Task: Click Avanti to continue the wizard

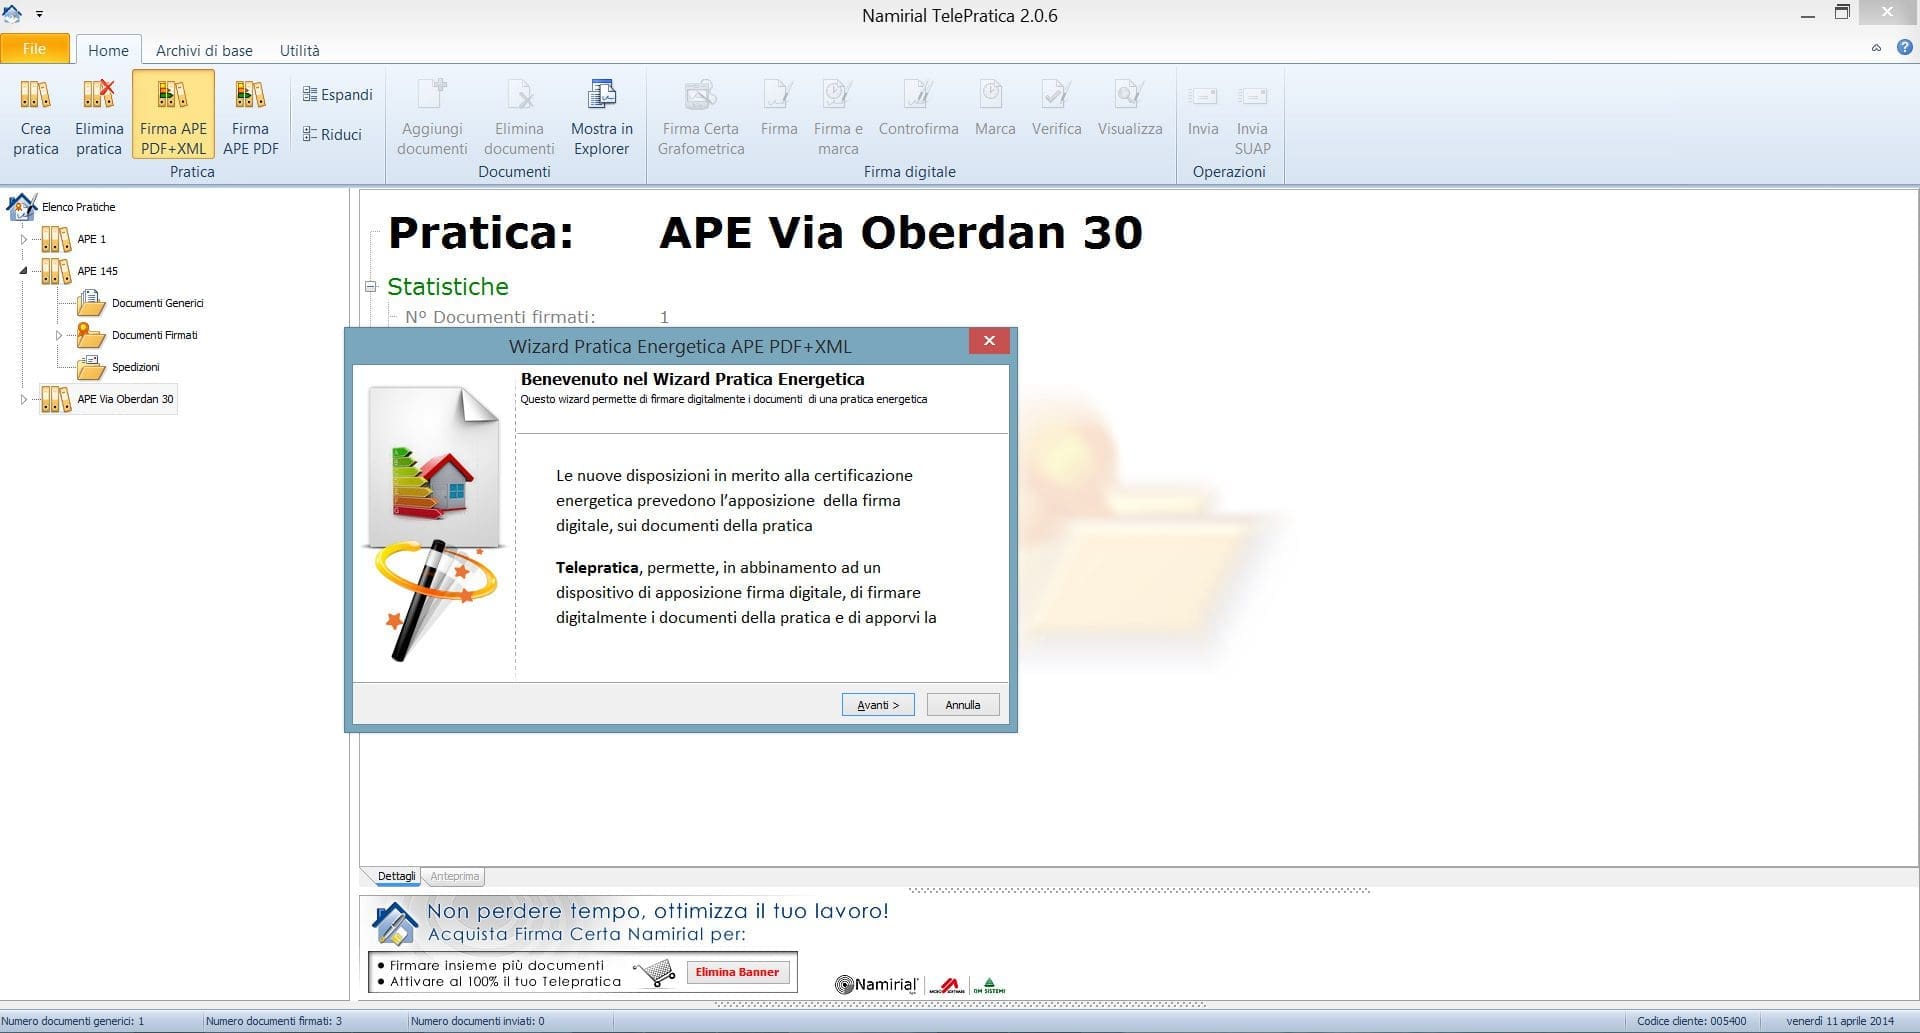Action: coord(877,705)
